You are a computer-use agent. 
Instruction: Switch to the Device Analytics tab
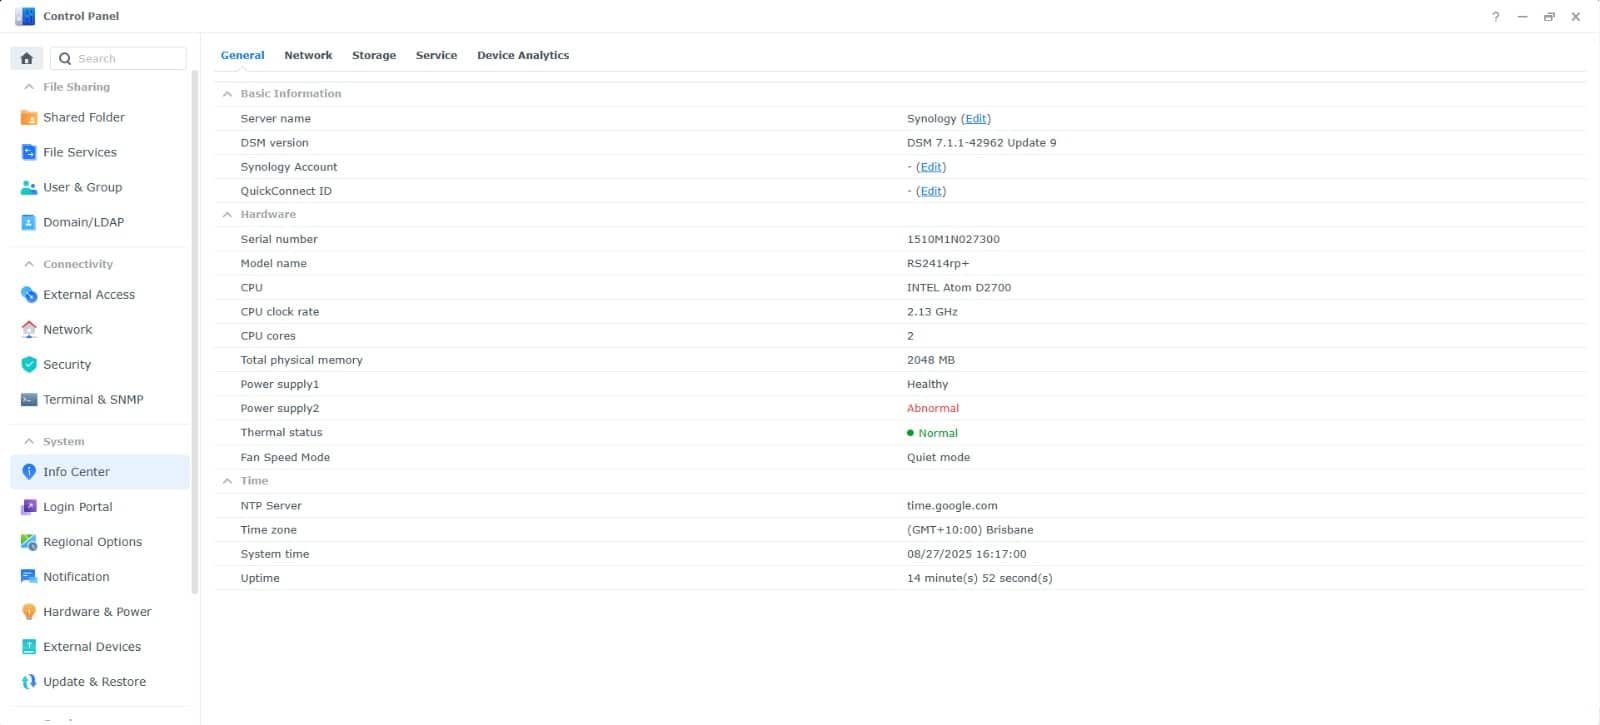522,56
